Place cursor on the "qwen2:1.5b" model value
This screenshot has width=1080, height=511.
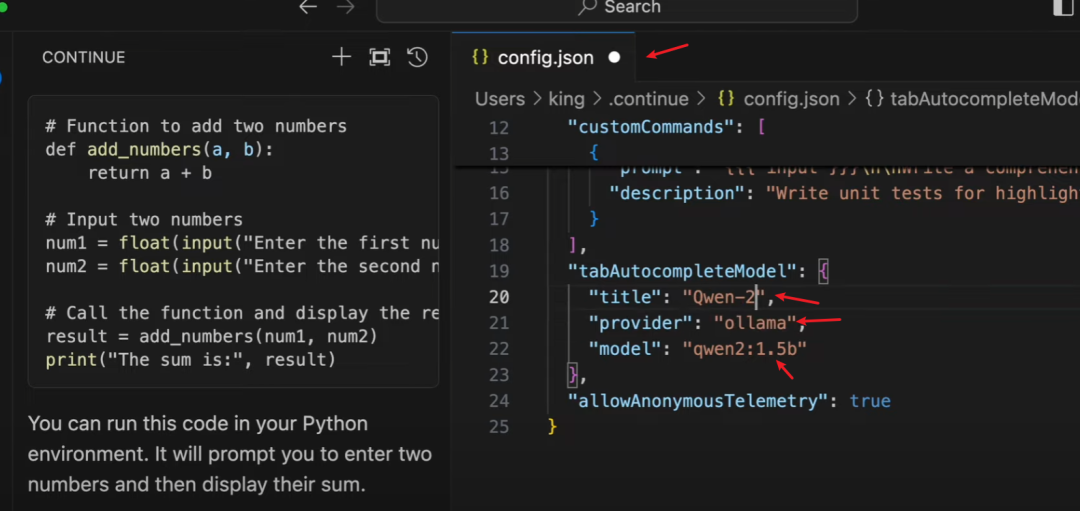coord(745,349)
